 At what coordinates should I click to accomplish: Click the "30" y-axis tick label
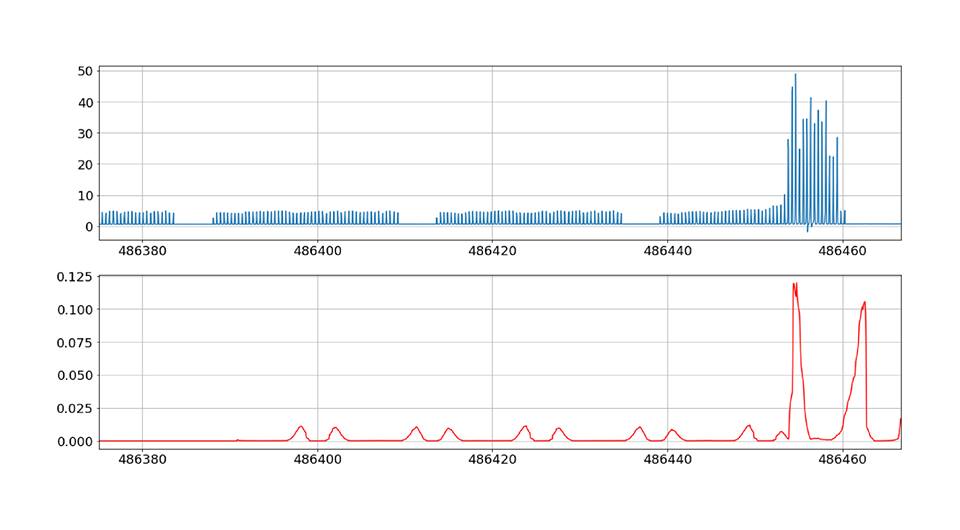pos(85,133)
